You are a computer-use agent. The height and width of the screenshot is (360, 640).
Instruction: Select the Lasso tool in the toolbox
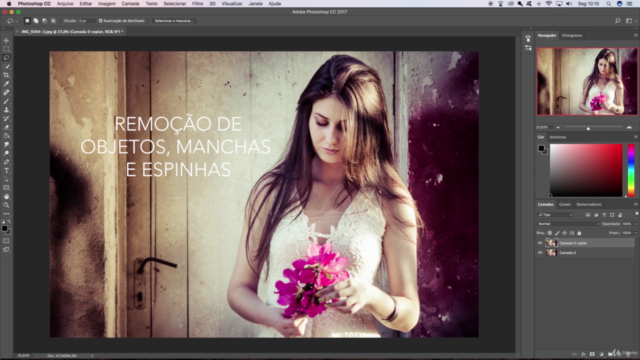click(6, 58)
